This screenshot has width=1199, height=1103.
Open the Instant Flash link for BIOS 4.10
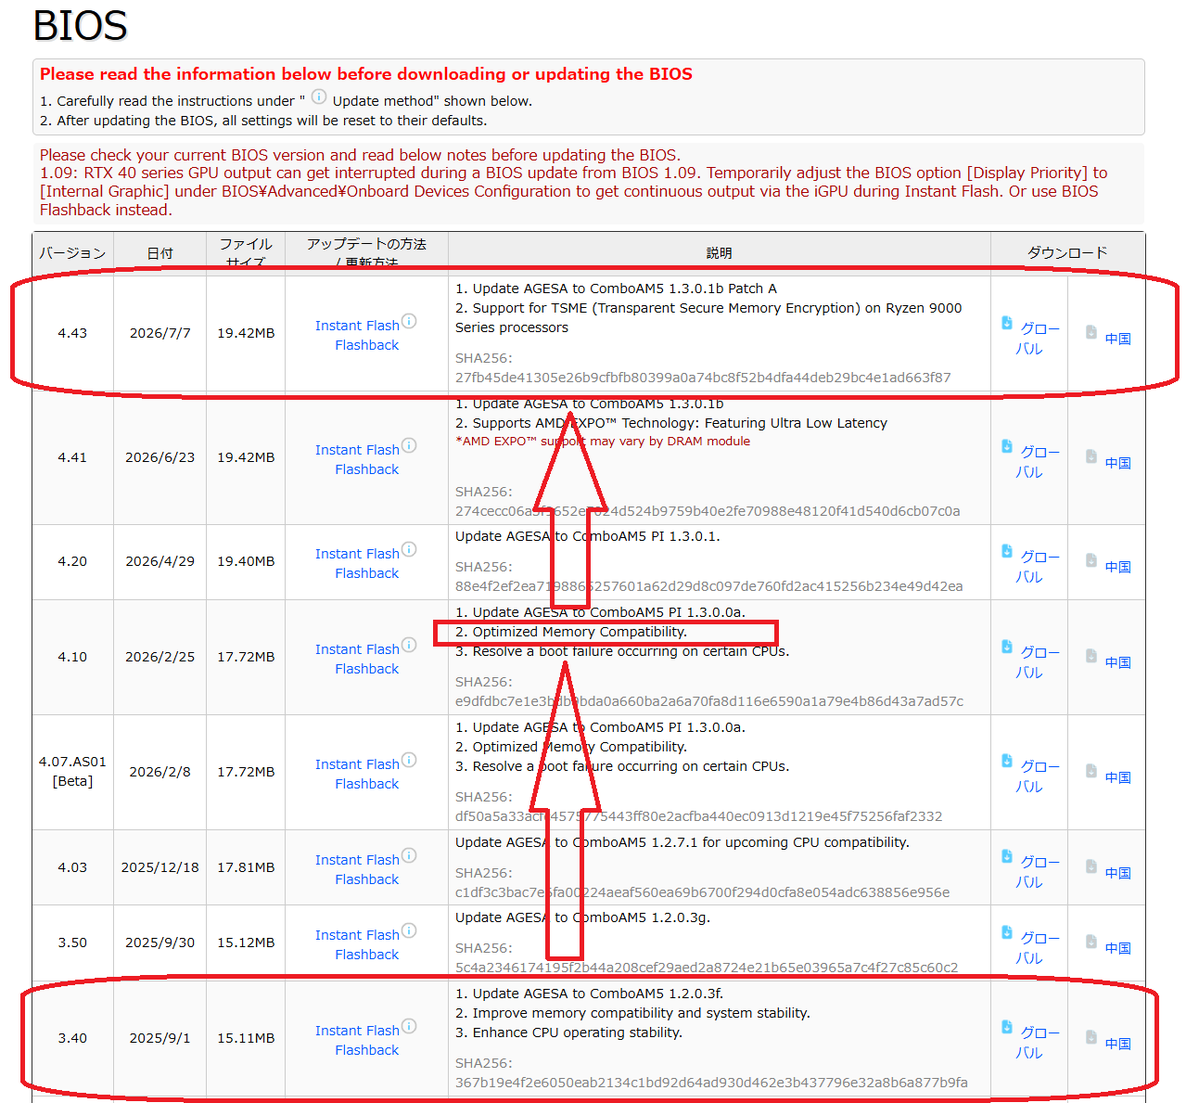(x=357, y=649)
